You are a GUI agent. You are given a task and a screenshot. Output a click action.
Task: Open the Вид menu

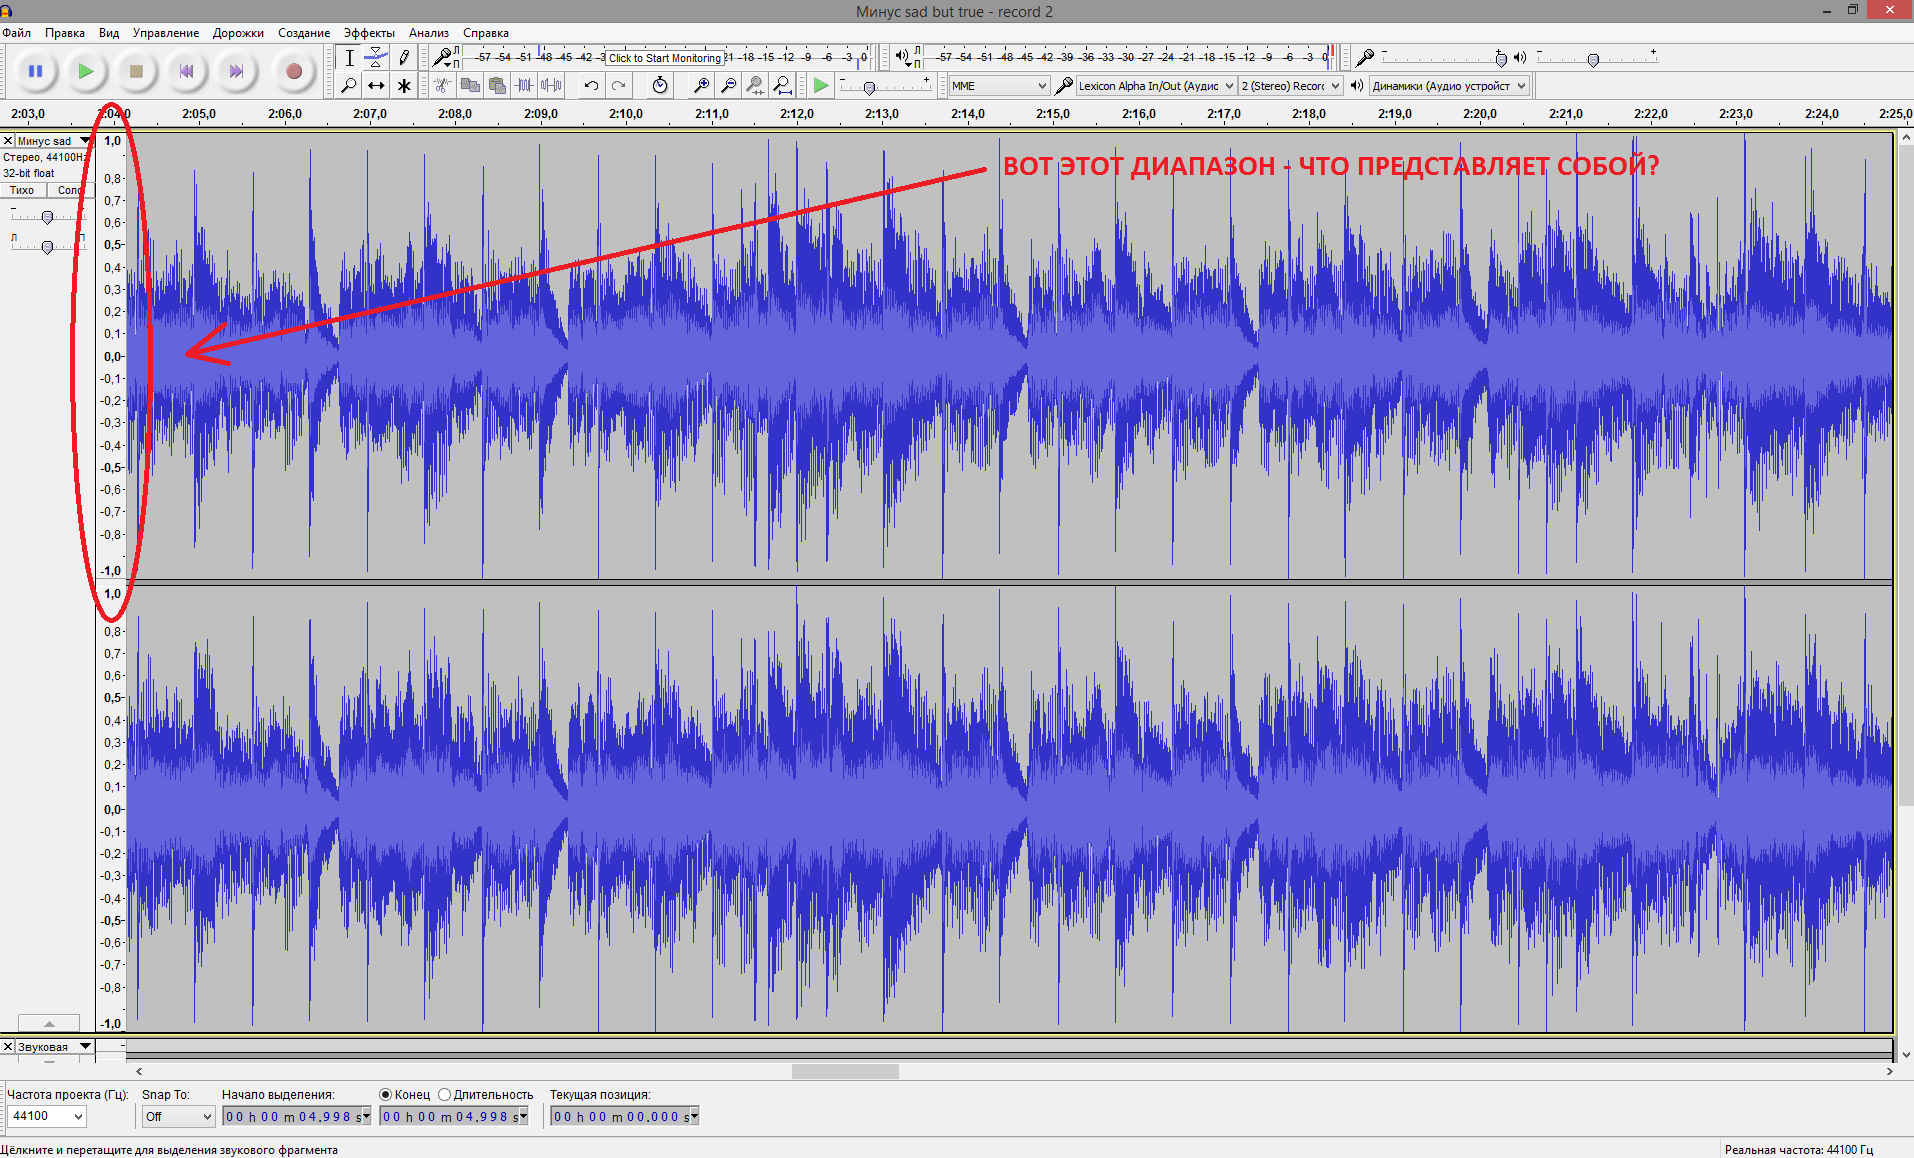pos(109,33)
